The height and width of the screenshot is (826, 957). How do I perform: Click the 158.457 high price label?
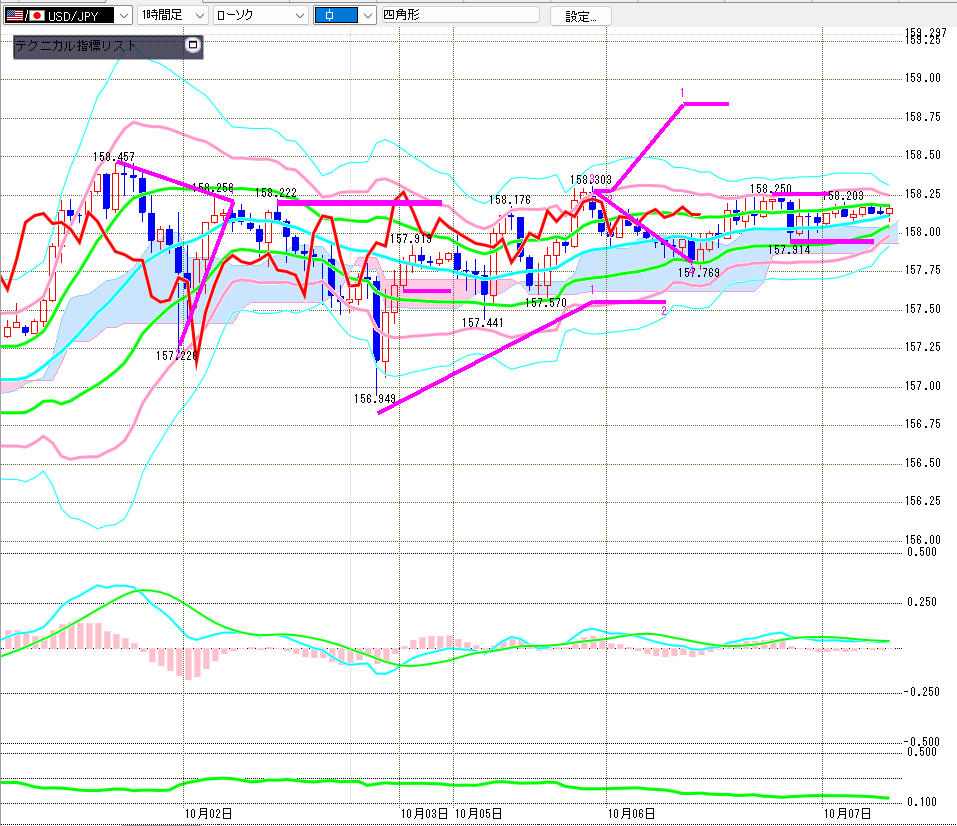tap(114, 157)
